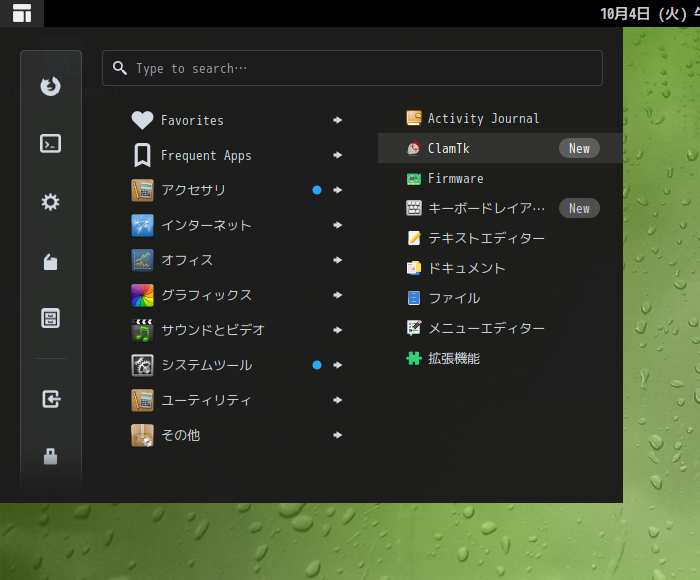700x580 pixels.
Task: Launch Firmware from its name
Action: 455,179
